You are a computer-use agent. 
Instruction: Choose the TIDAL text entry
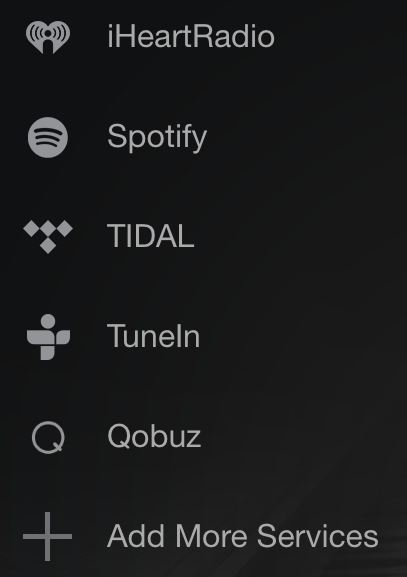pyautogui.click(x=151, y=236)
